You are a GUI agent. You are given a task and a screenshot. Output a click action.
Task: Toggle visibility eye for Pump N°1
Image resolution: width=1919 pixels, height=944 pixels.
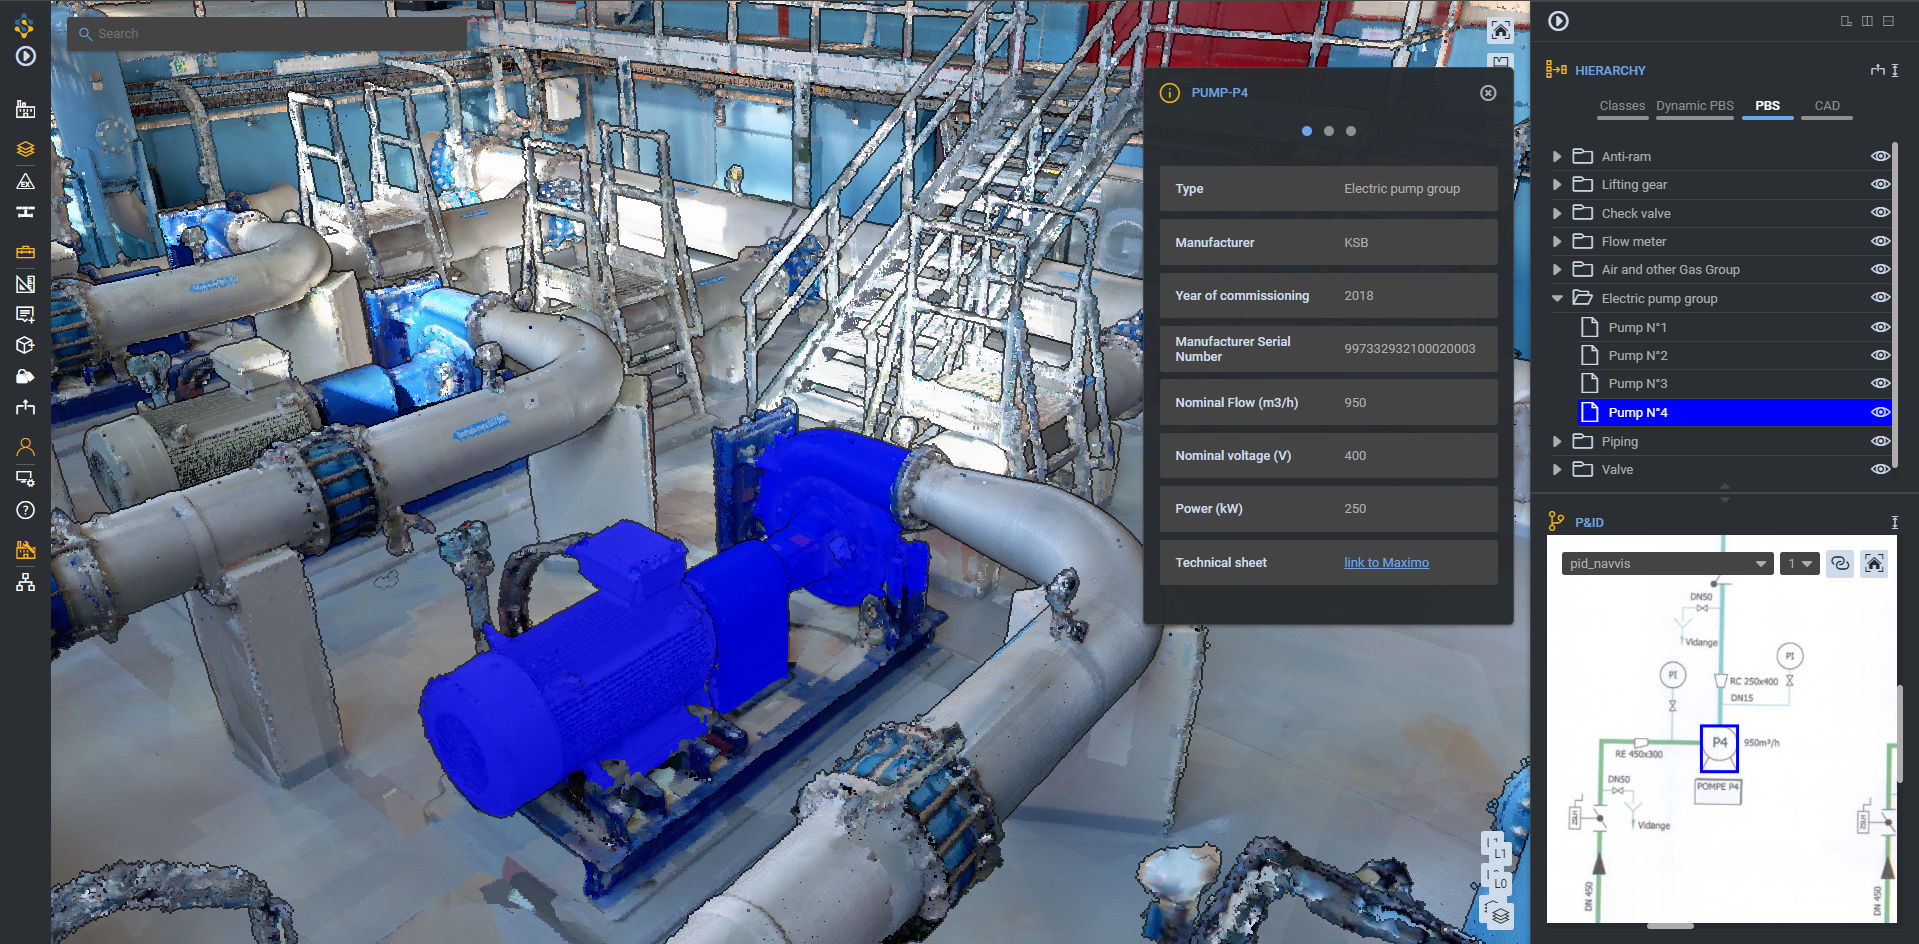coord(1880,327)
